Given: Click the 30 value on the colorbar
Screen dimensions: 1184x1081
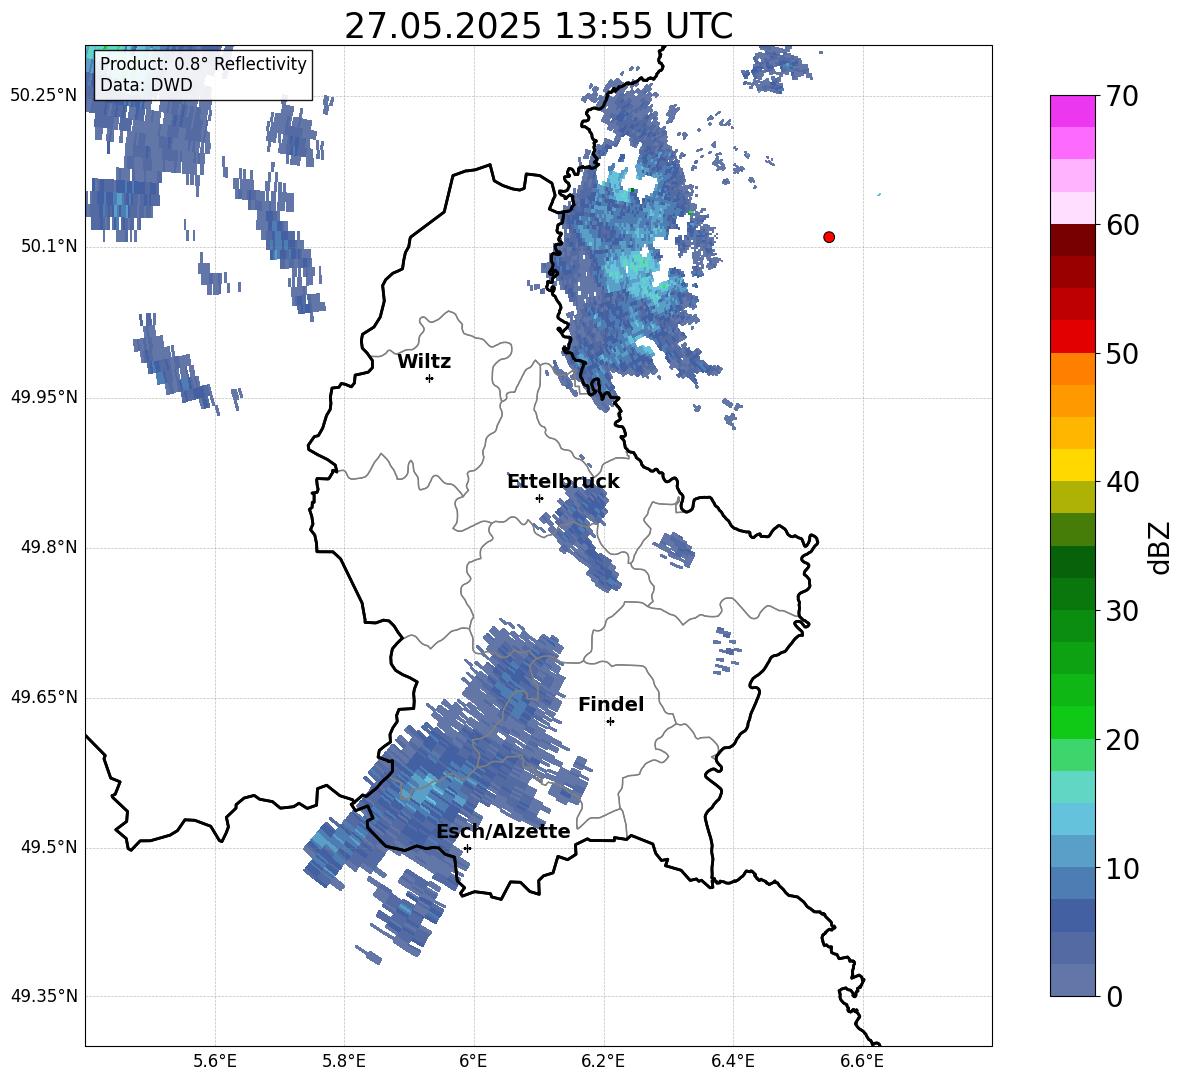Looking at the screenshot, I should [x=1122, y=611].
